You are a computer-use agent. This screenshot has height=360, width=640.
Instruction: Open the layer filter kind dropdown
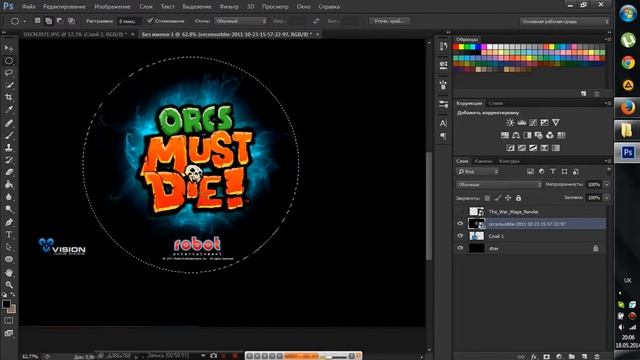(478, 172)
